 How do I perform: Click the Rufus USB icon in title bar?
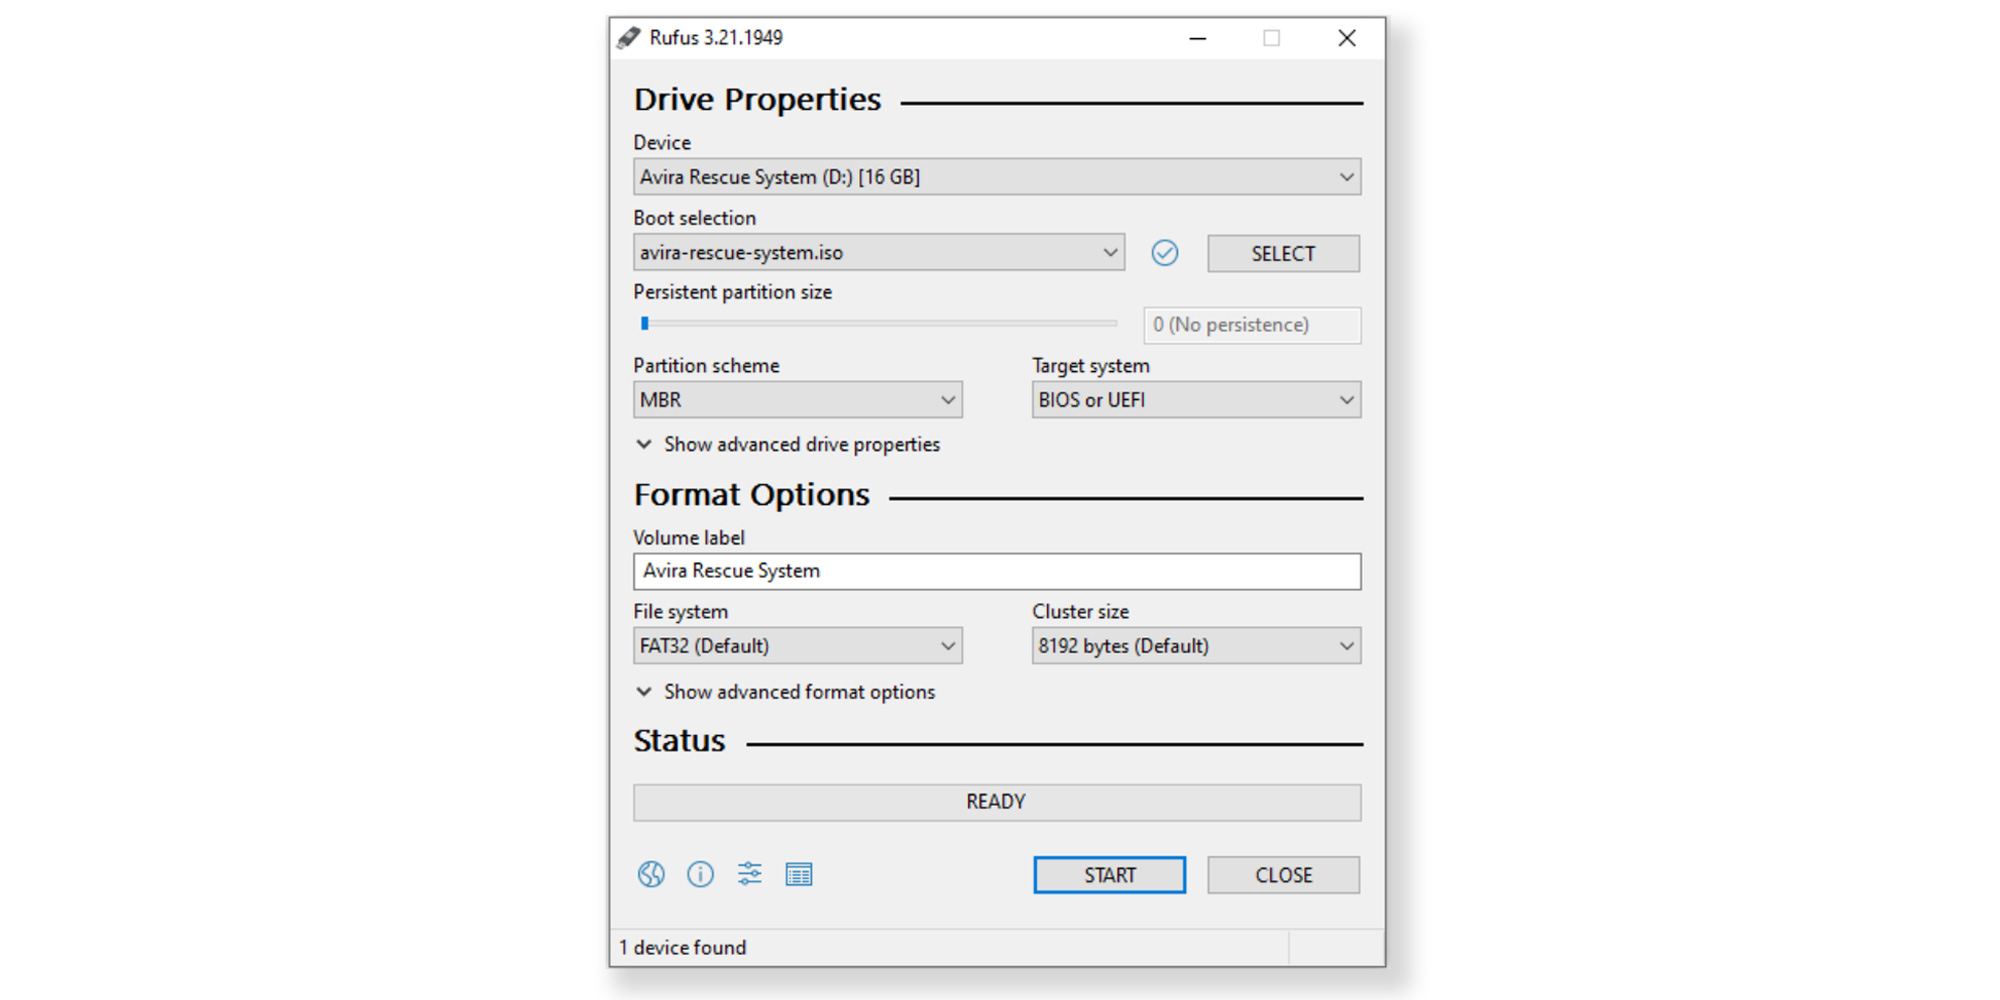coord(627,37)
